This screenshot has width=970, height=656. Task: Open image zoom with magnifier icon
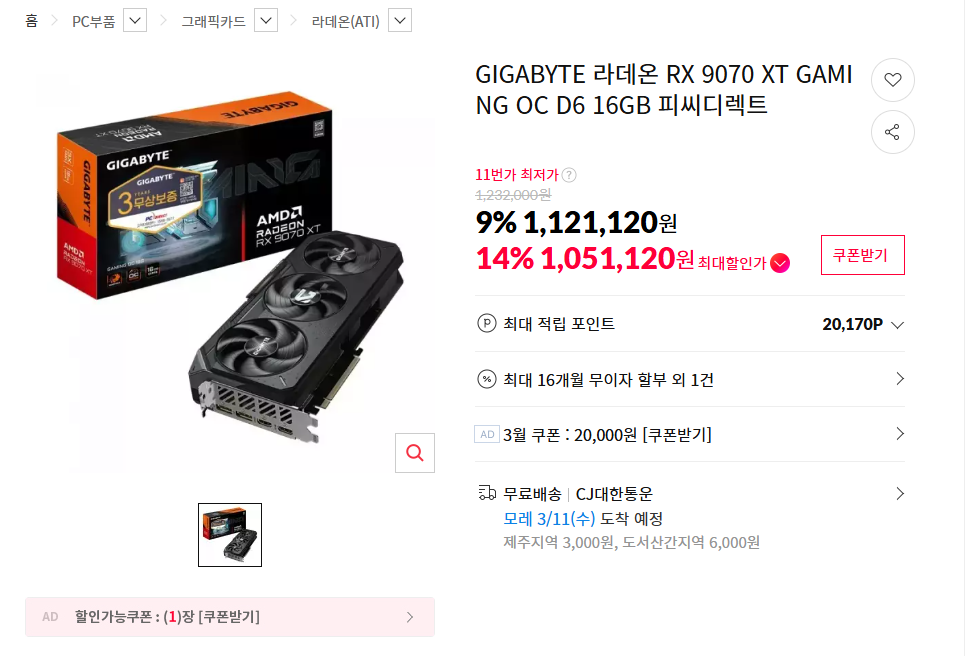coord(414,453)
